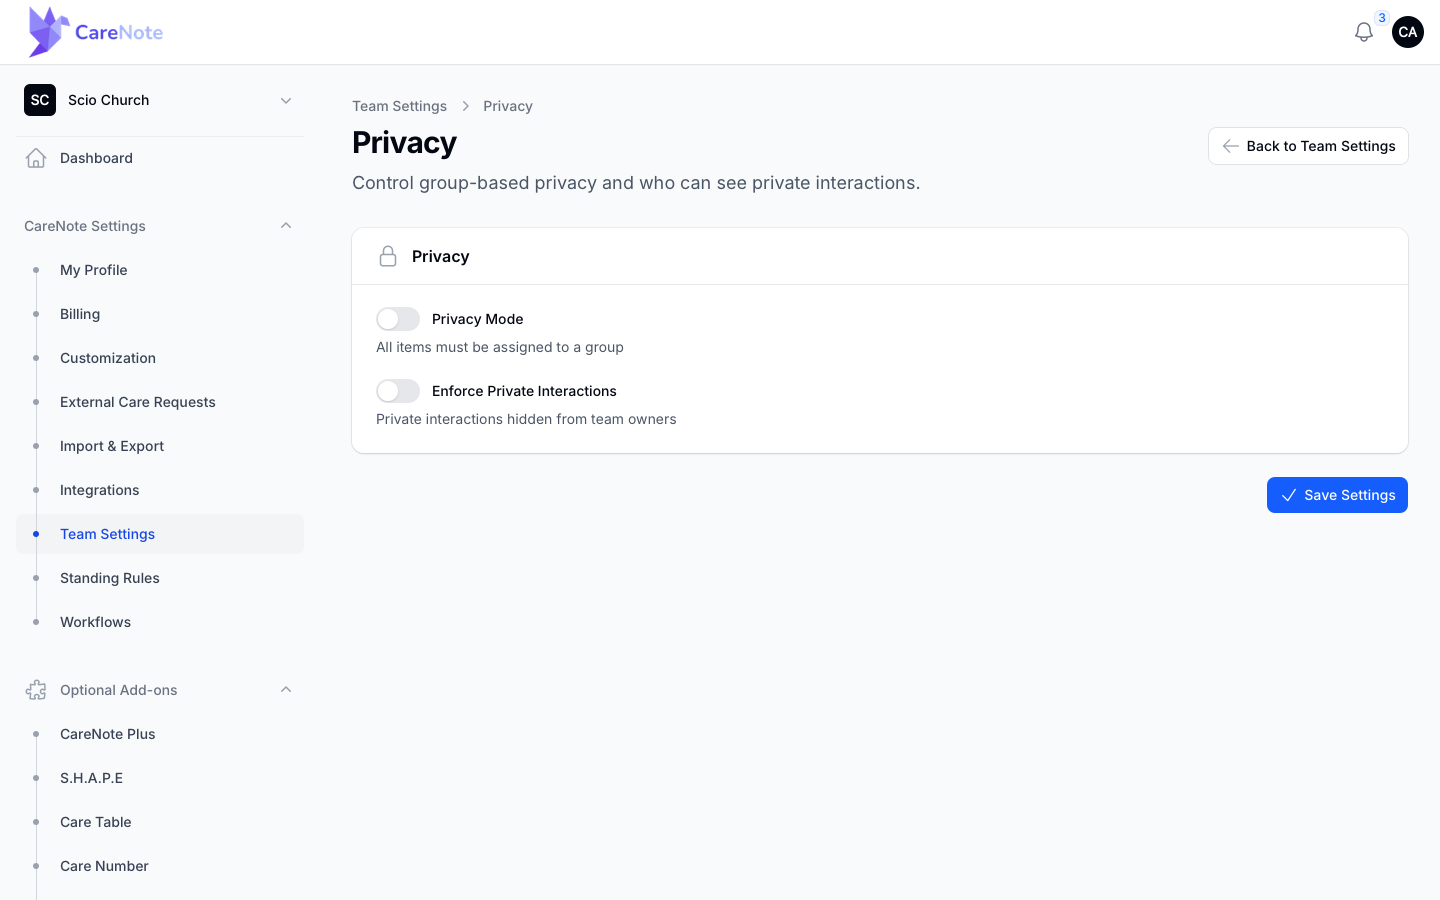Click the Optional Add-ons puzzle icon
This screenshot has width=1440, height=900.
36,690
